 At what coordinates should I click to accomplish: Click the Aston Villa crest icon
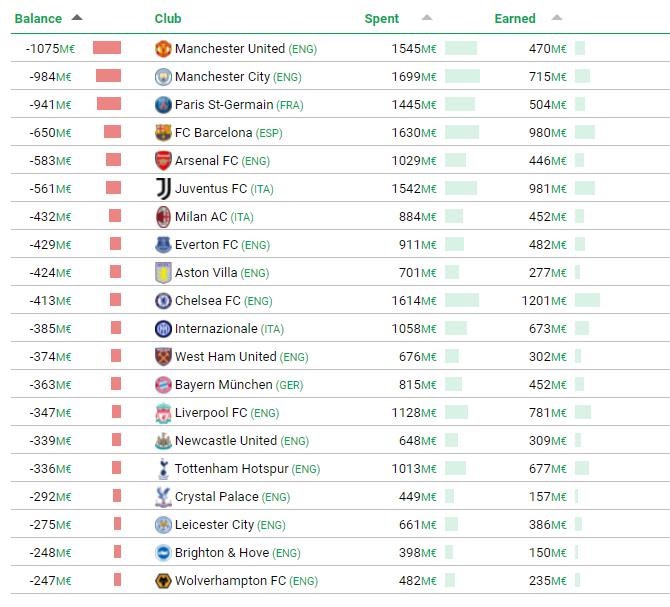(x=164, y=273)
